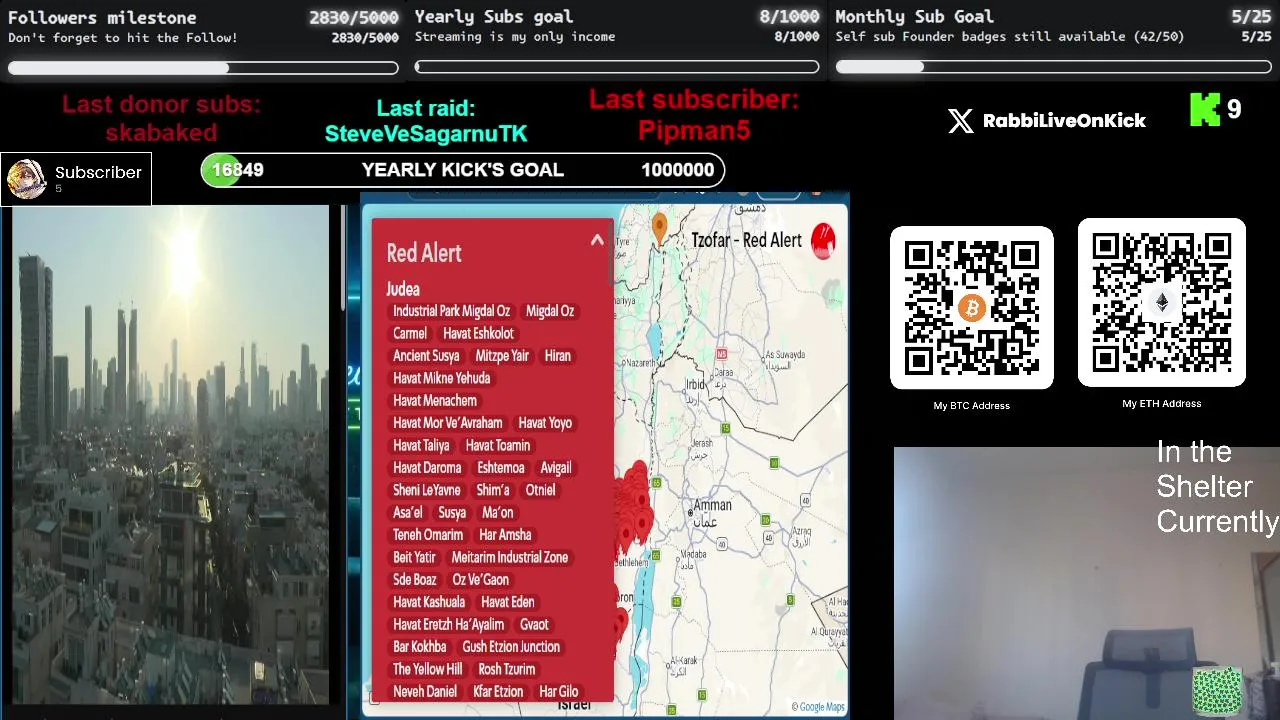The width and height of the screenshot is (1280, 720).
Task: Click the Oz Ve'Gaon tag
Action: point(481,580)
